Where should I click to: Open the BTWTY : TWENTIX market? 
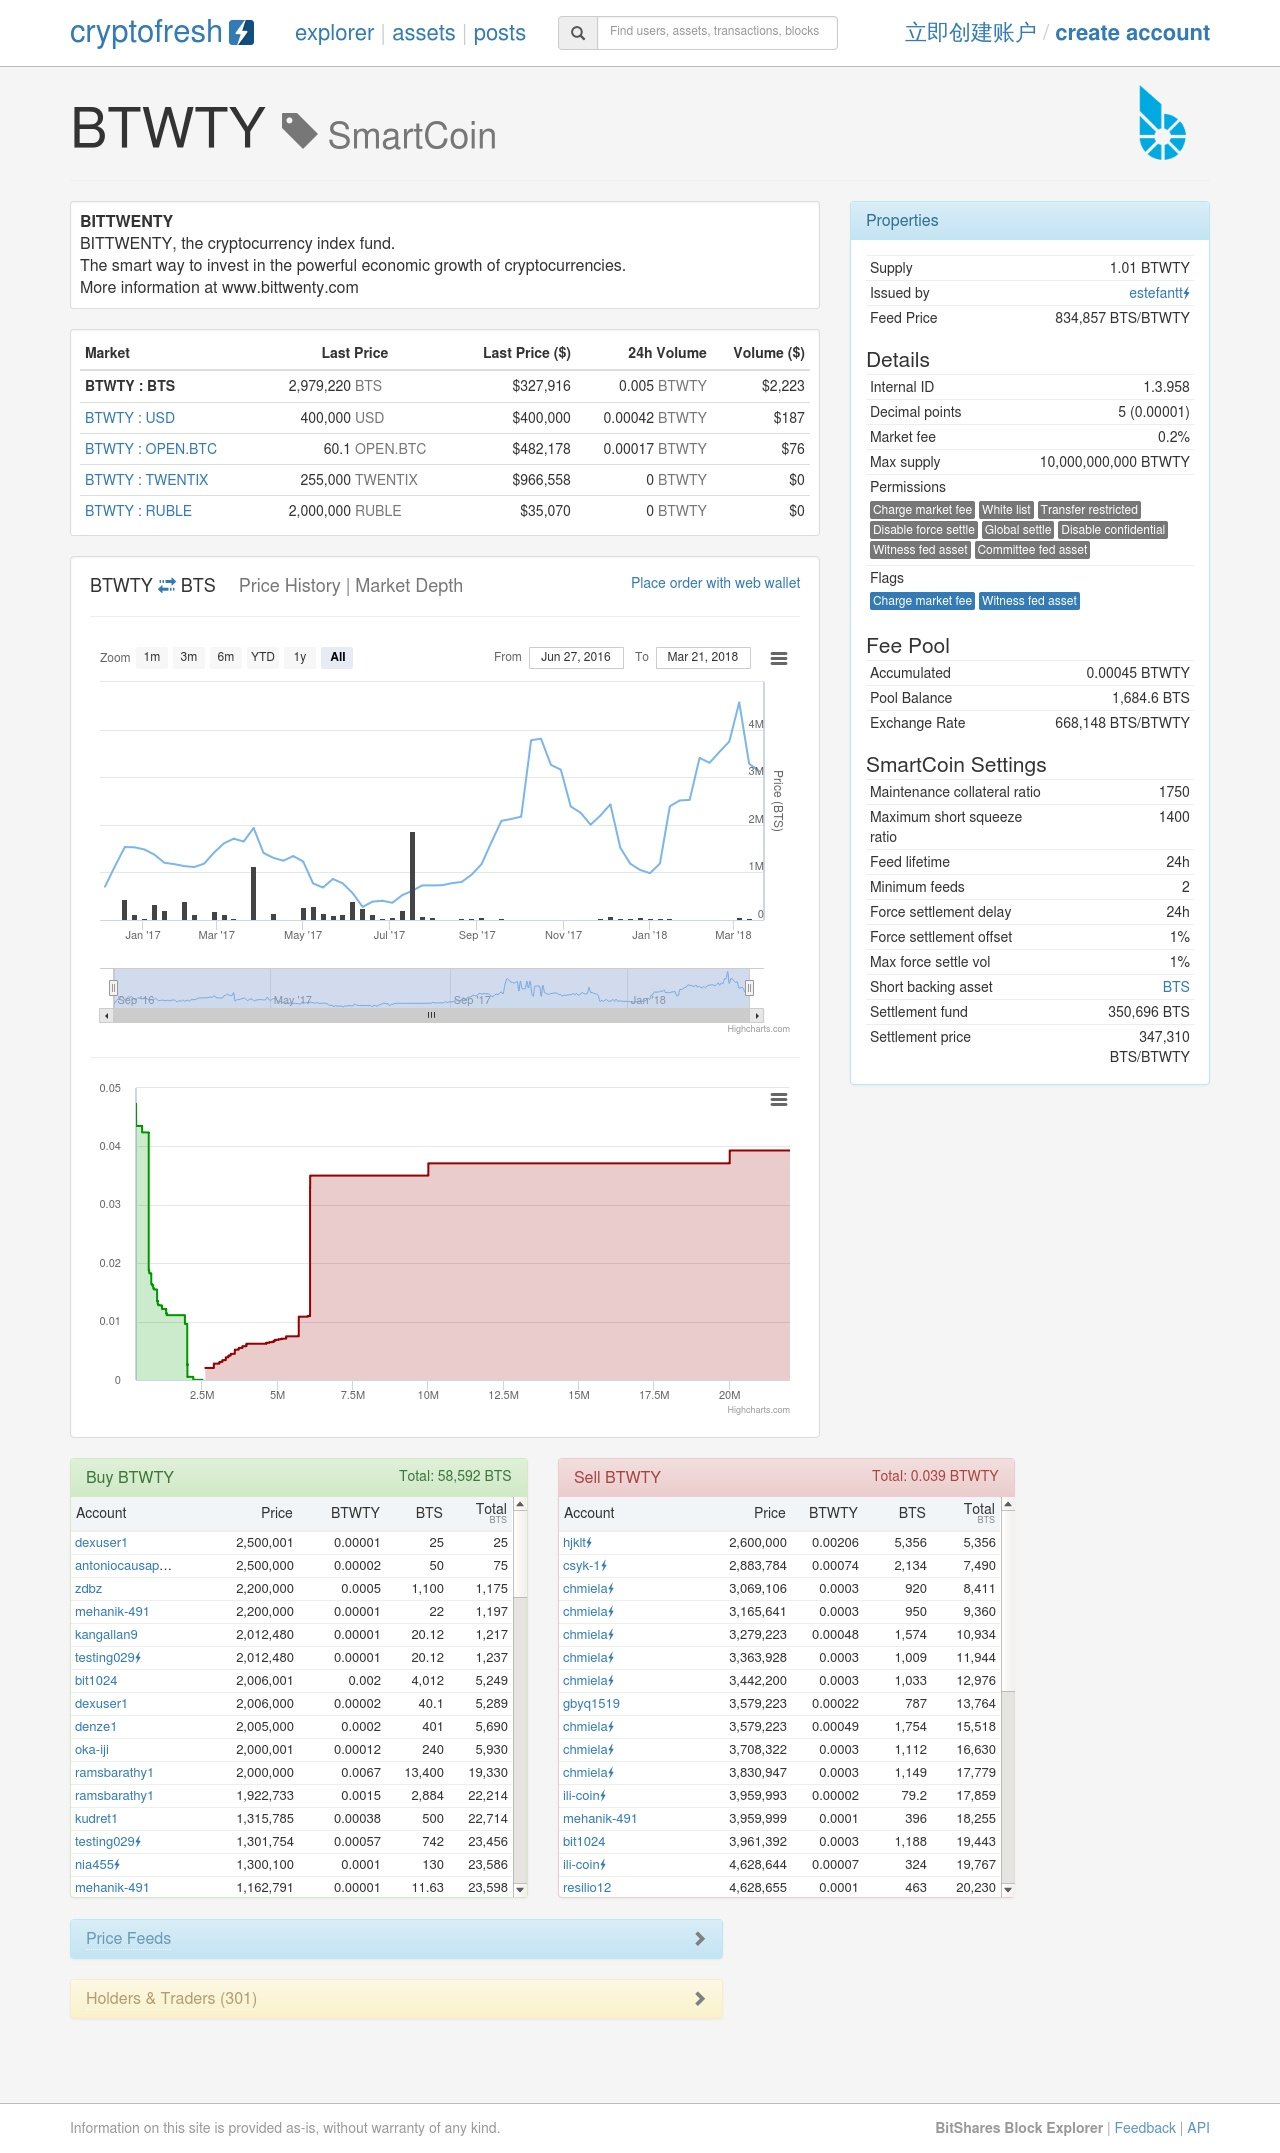click(147, 480)
